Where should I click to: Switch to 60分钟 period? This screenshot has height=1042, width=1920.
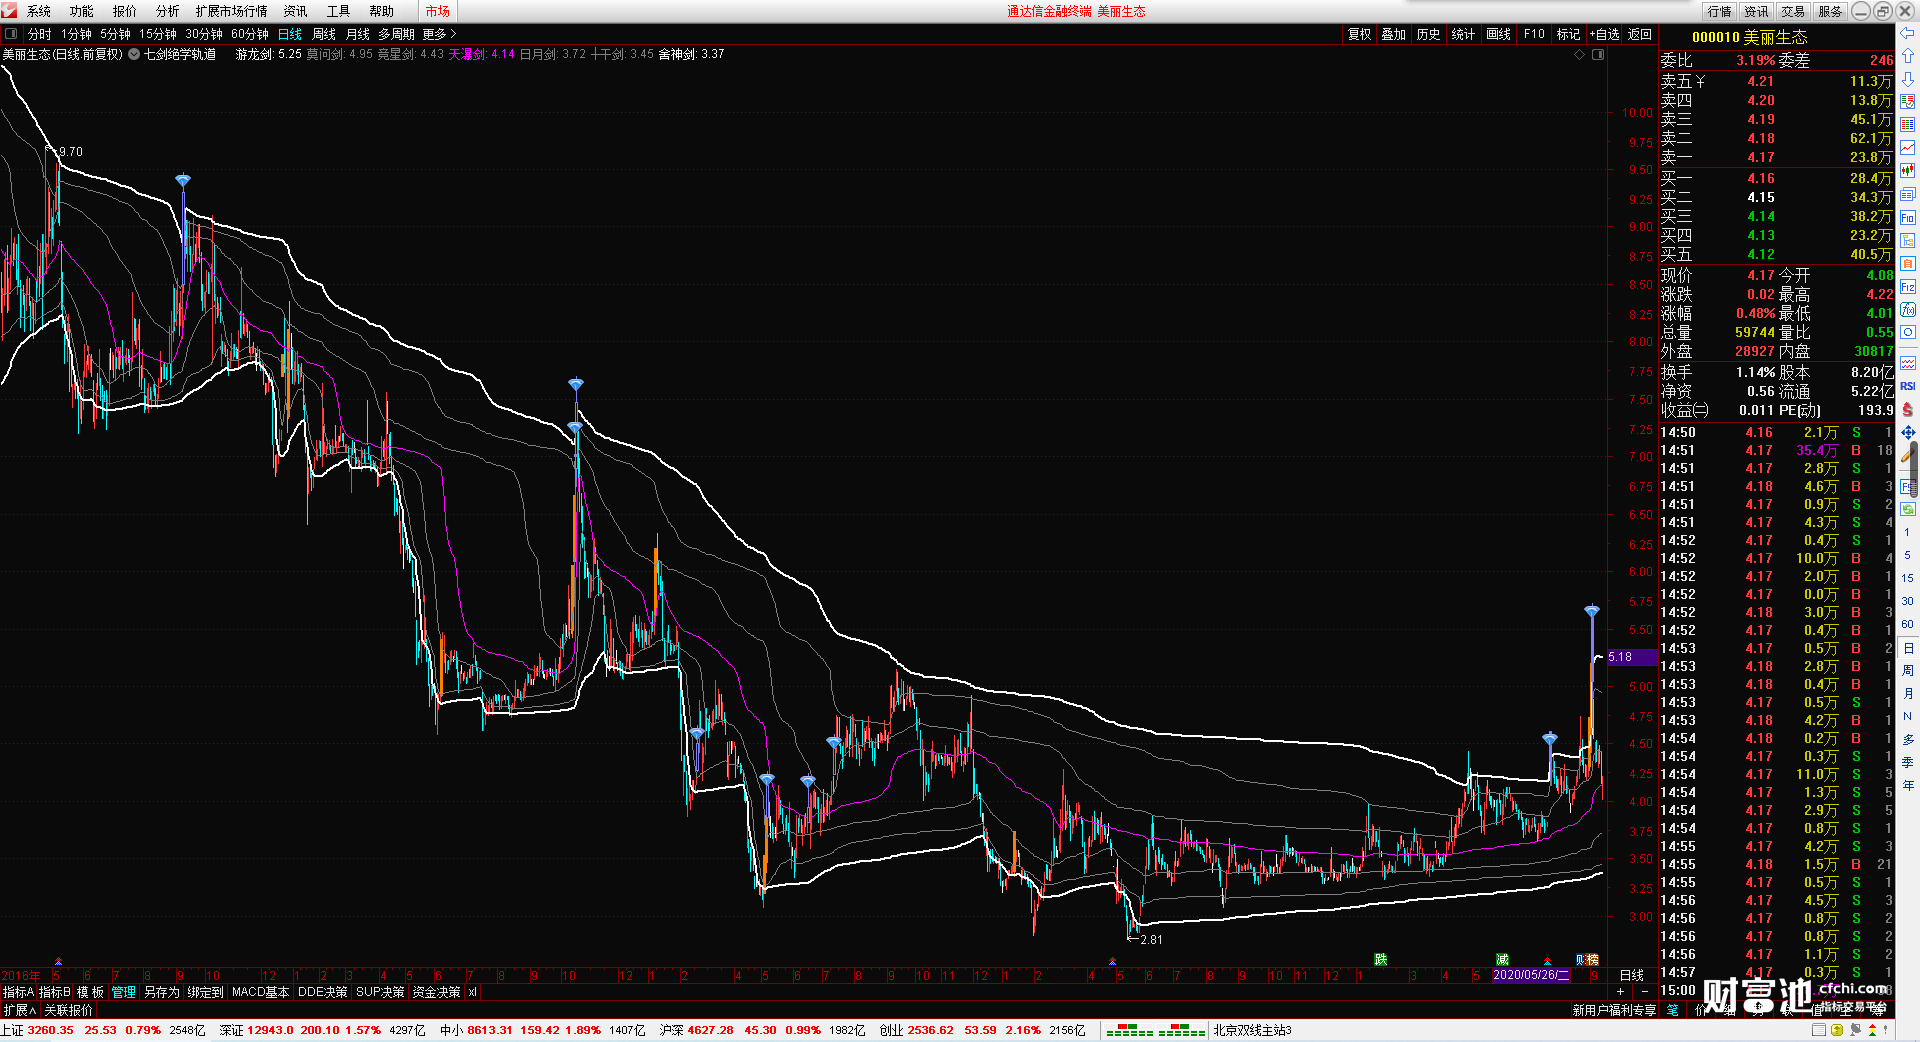[250, 34]
